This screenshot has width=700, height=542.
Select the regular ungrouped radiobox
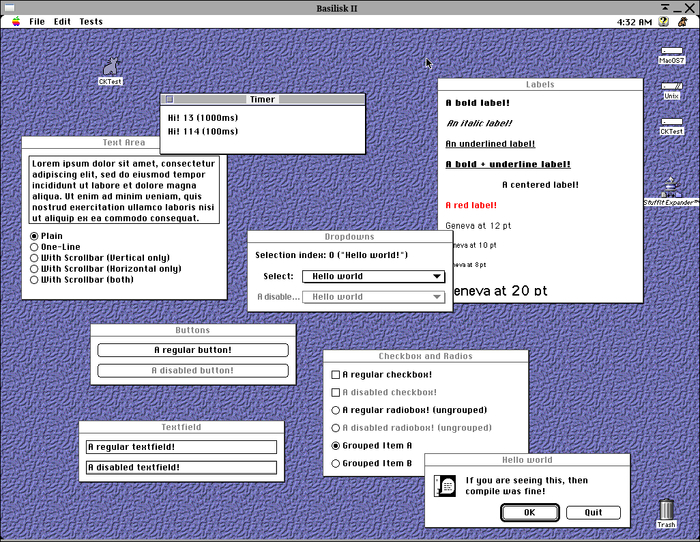pyautogui.click(x=335, y=410)
